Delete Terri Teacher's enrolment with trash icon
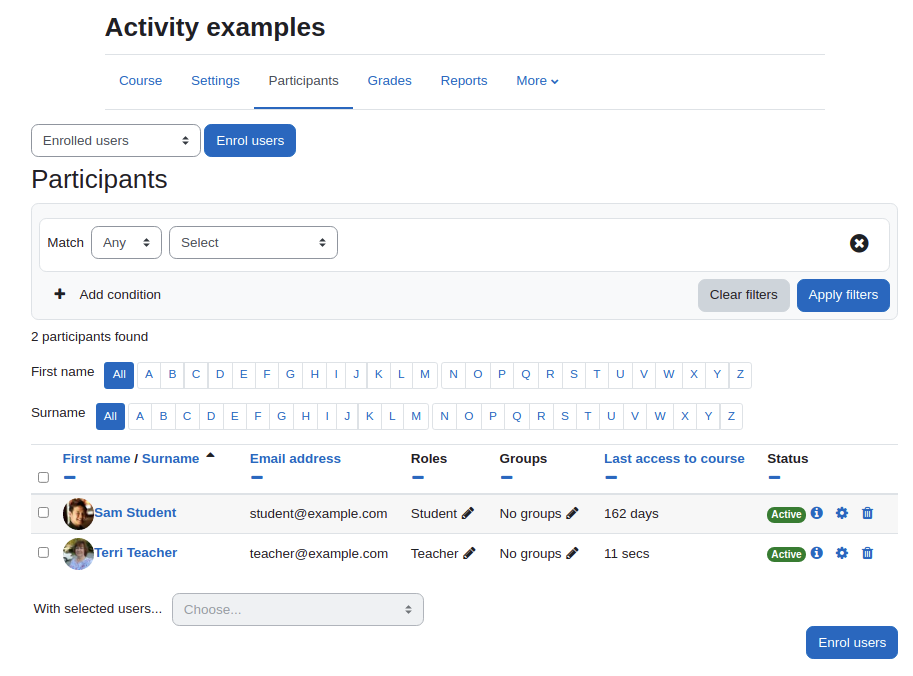This screenshot has height=676, width=913. click(868, 553)
